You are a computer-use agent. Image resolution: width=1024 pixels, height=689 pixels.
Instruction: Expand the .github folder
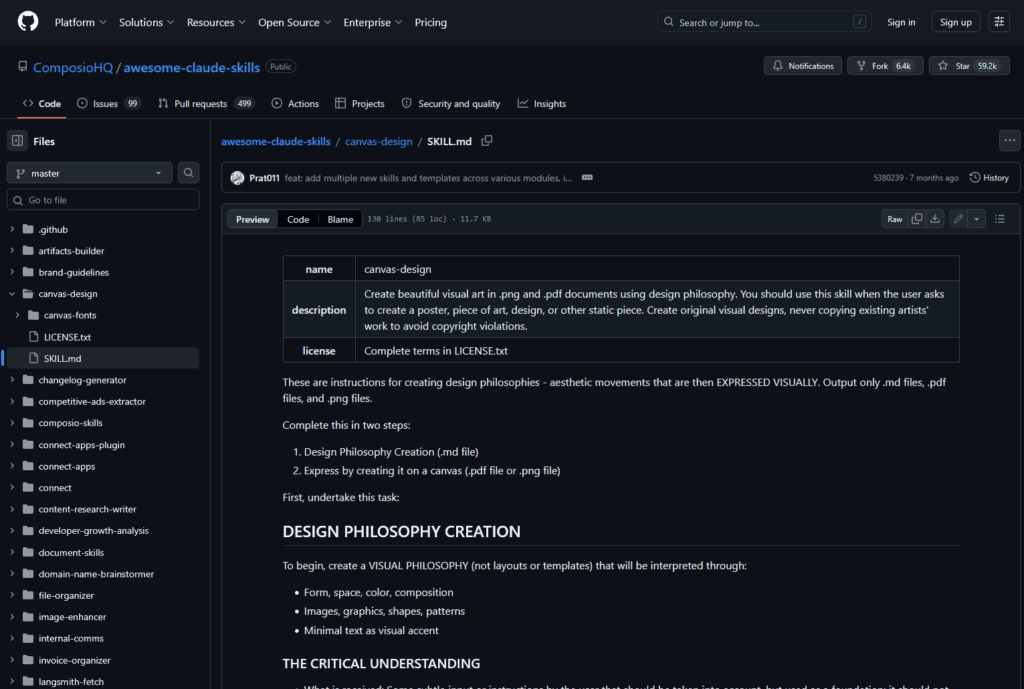click(12, 229)
